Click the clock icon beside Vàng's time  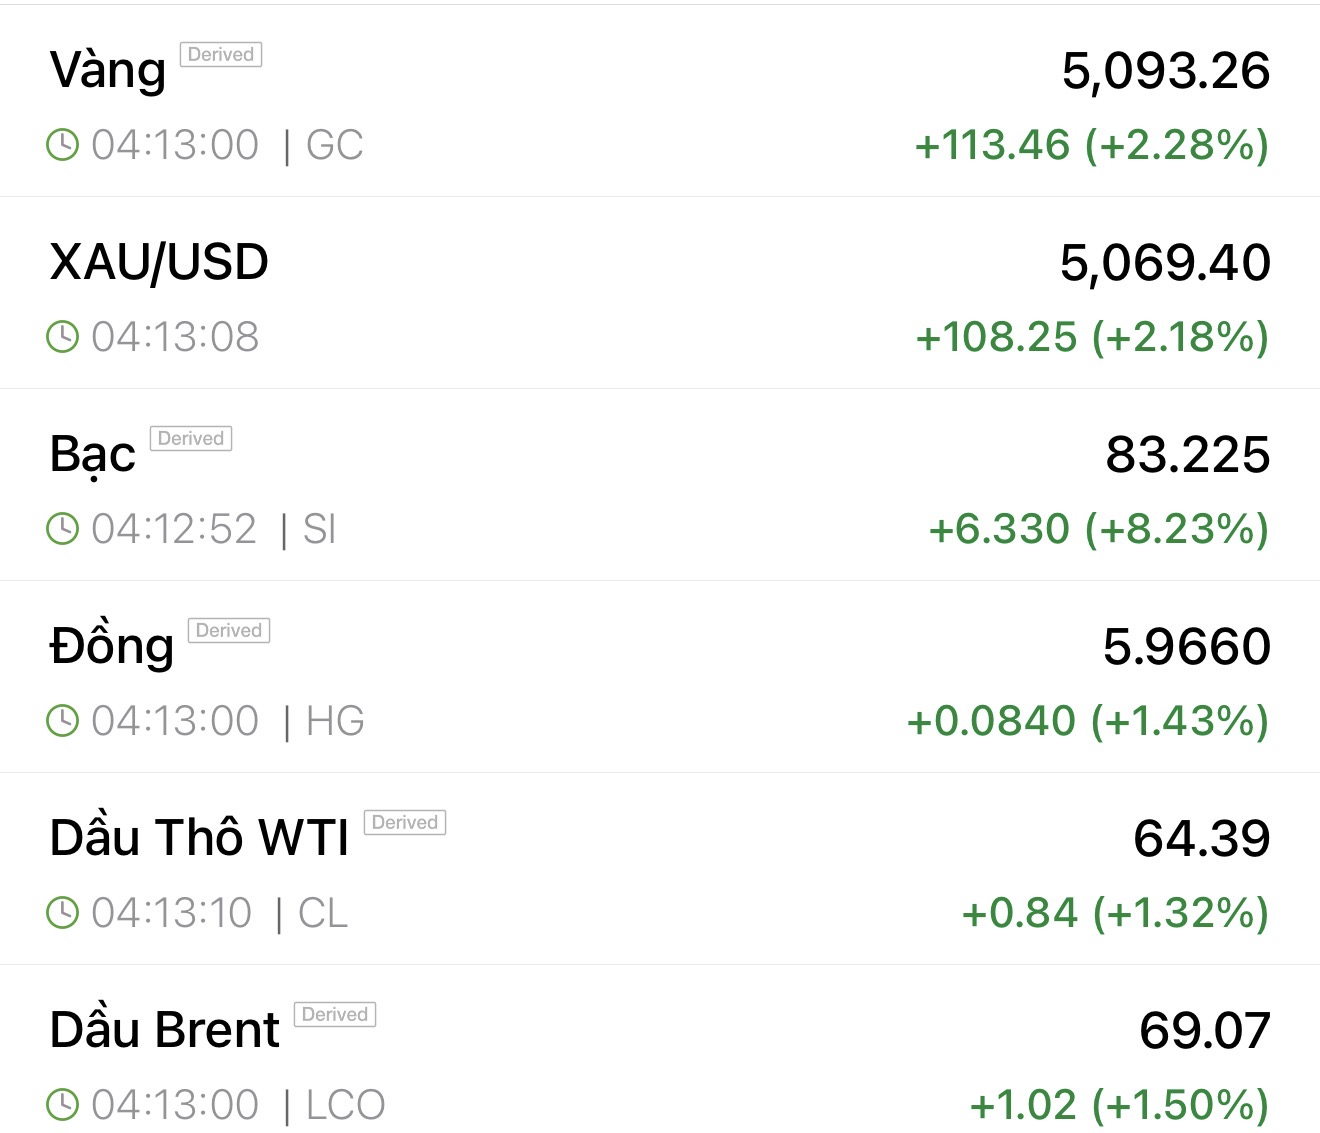coord(62,145)
